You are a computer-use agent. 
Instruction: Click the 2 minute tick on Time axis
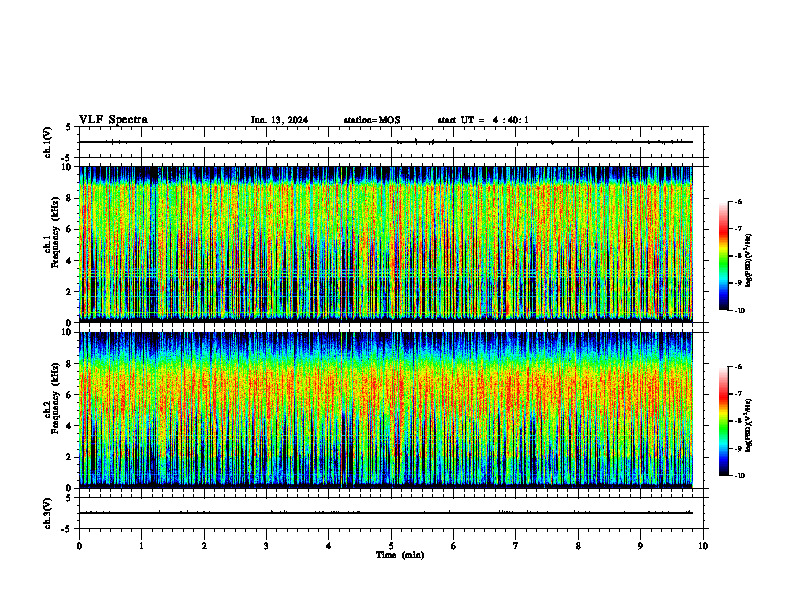click(204, 546)
